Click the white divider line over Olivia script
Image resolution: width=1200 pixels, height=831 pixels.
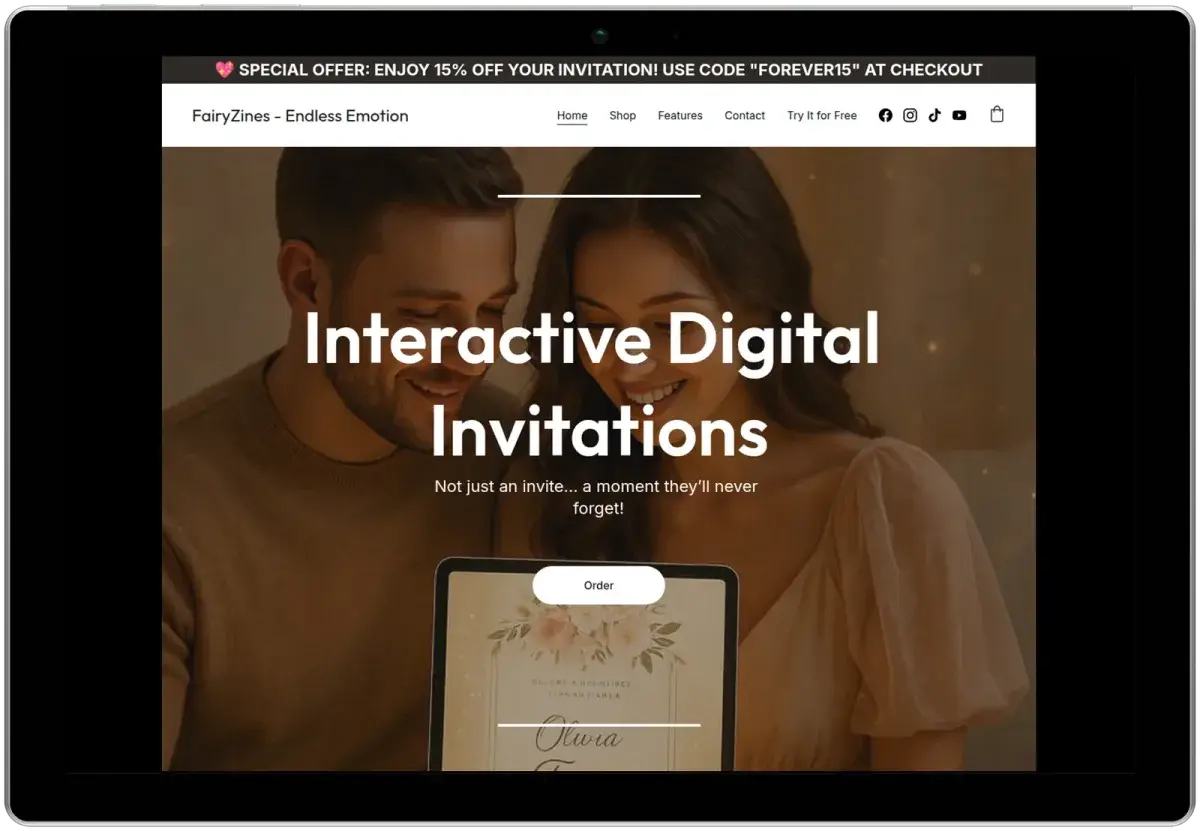click(598, 724)
